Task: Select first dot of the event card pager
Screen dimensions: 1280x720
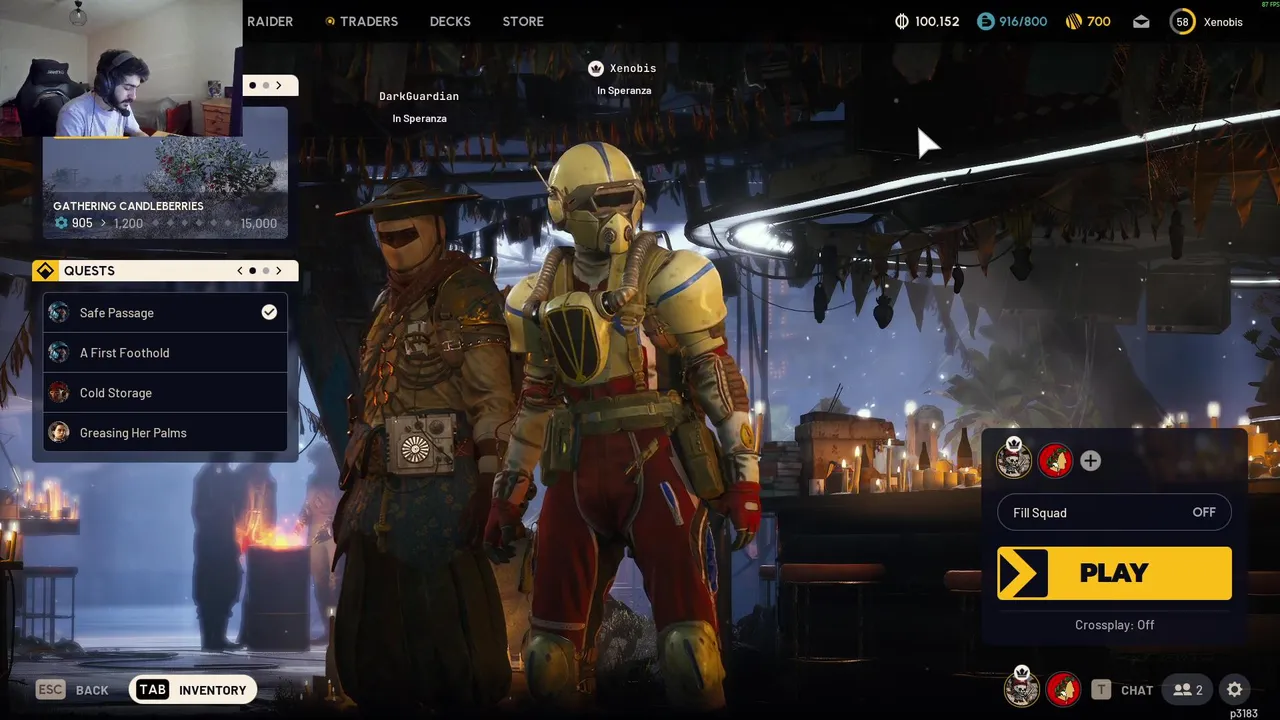Action: click(x=253, y=85)
